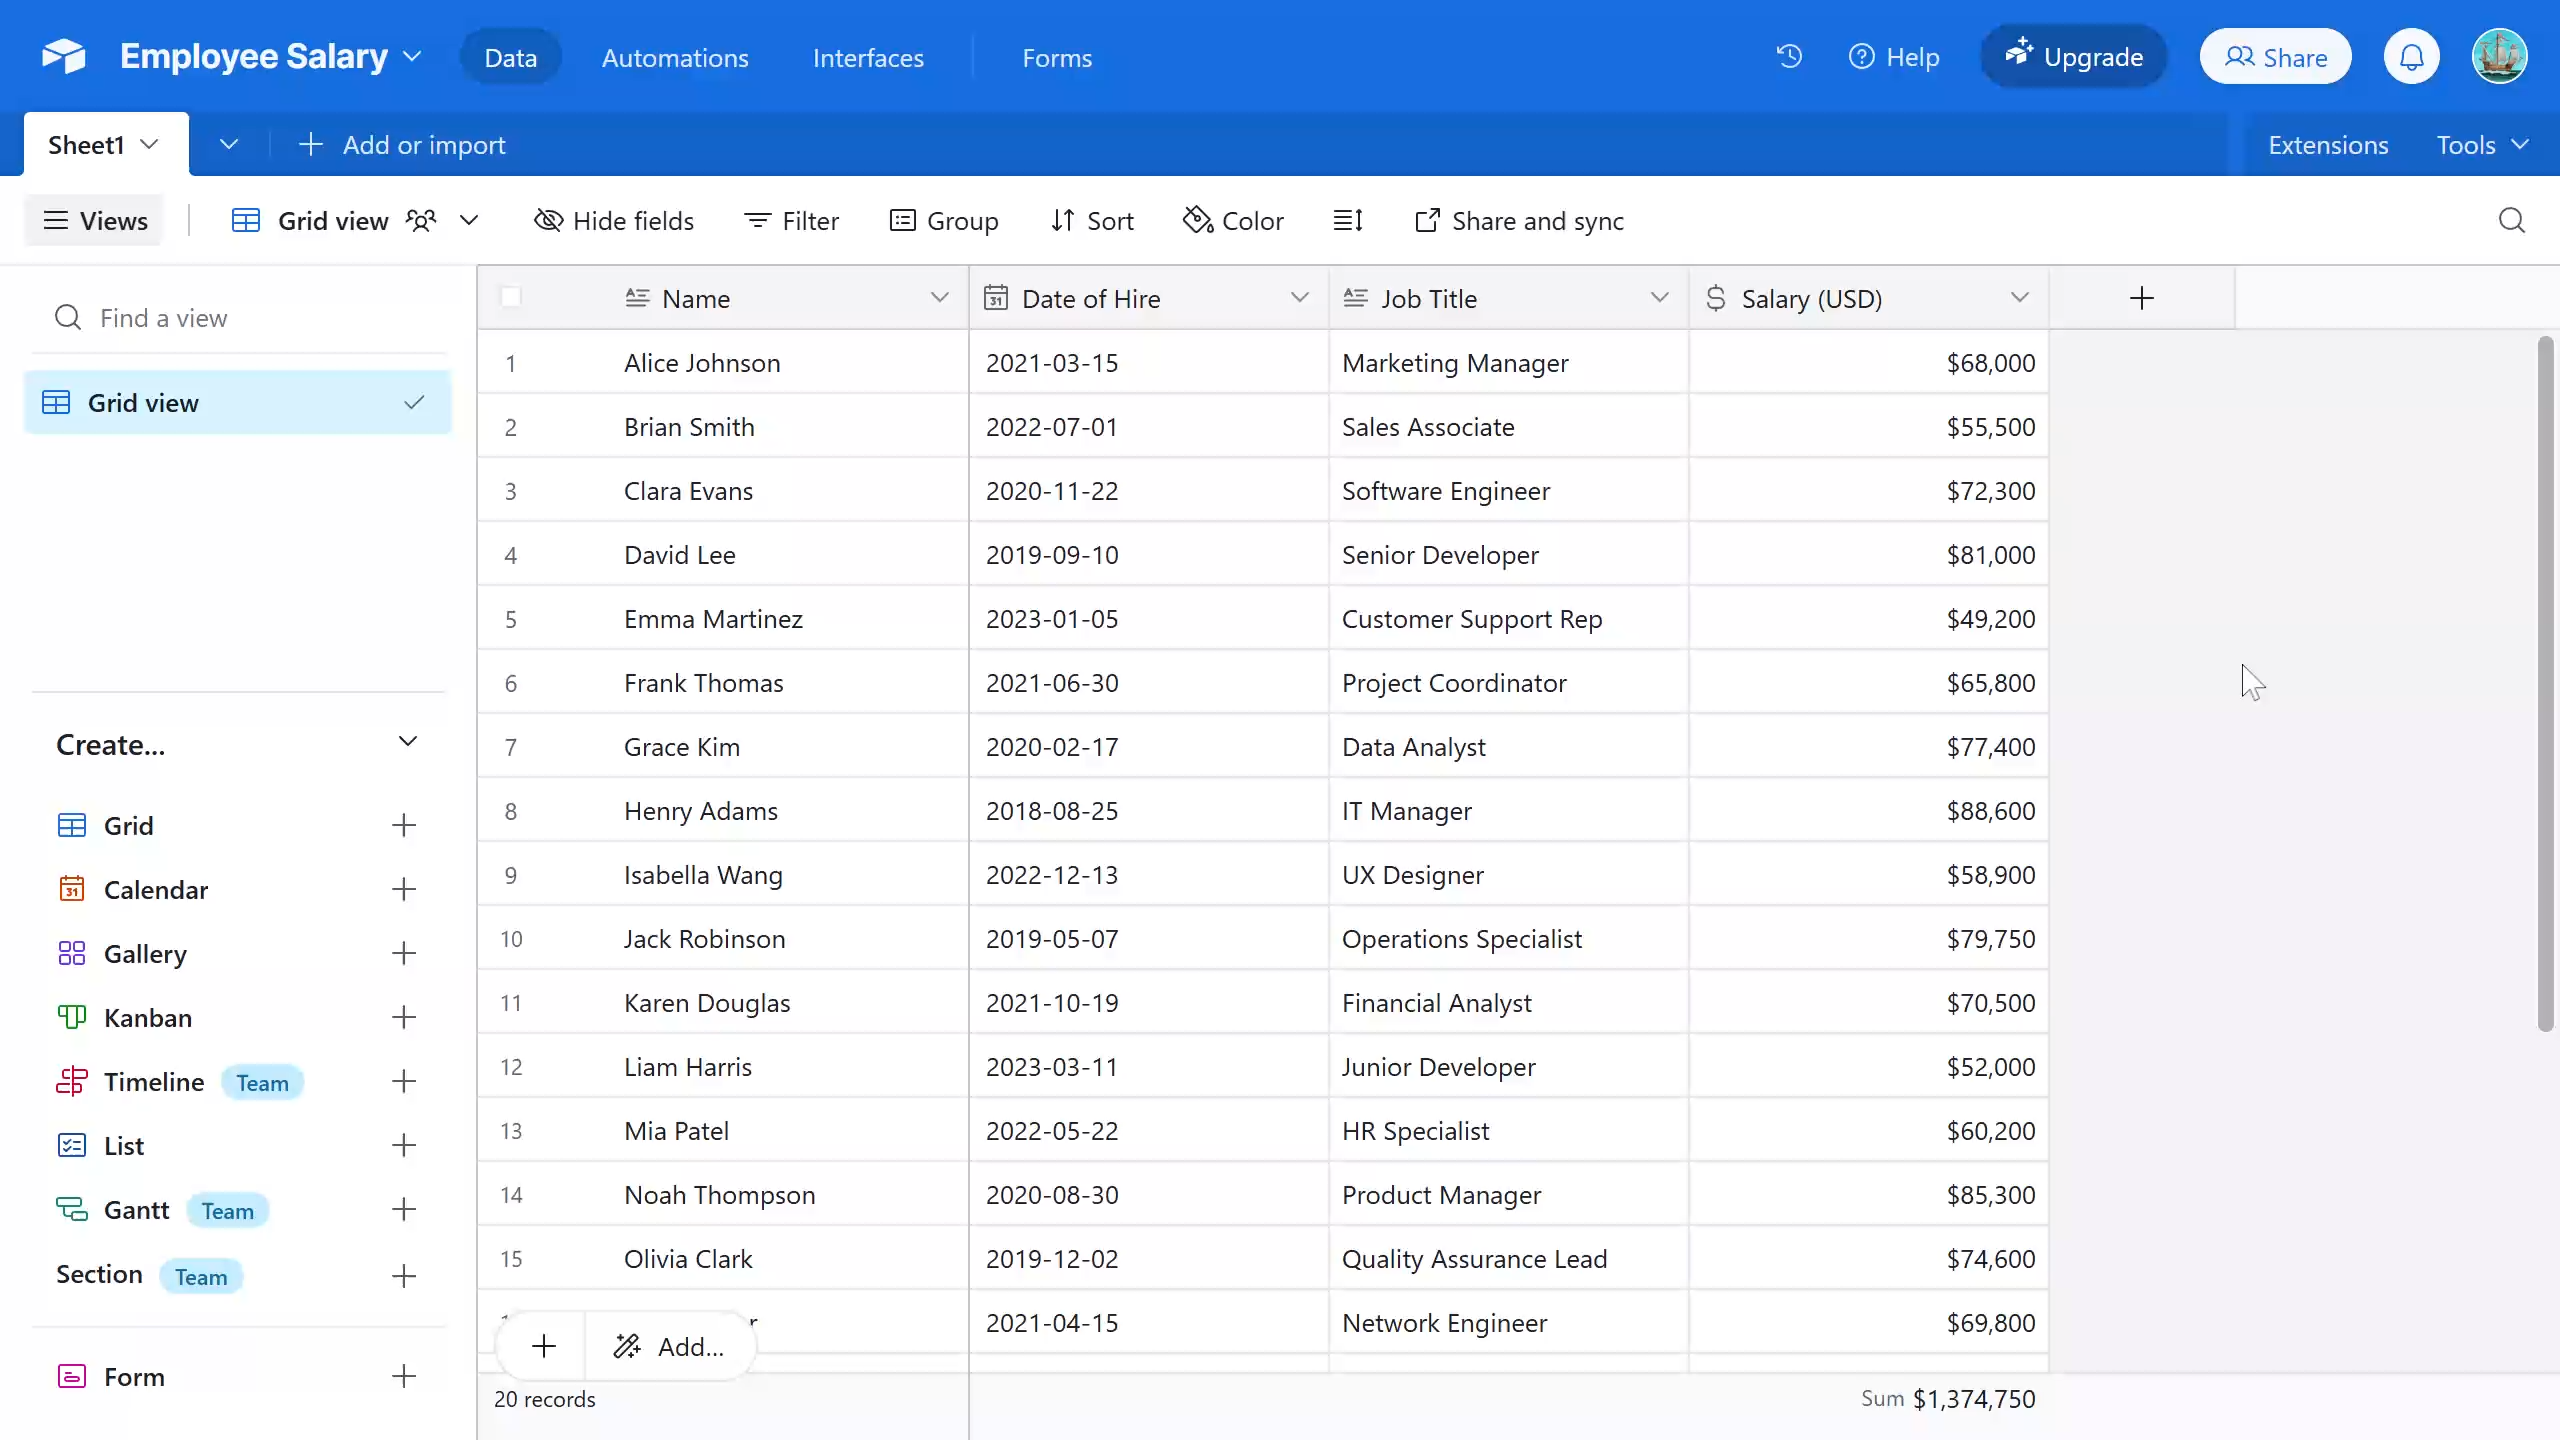Click List view type in Create list
This screenshot has height=1440, width=2560.
pos(123,1146)
